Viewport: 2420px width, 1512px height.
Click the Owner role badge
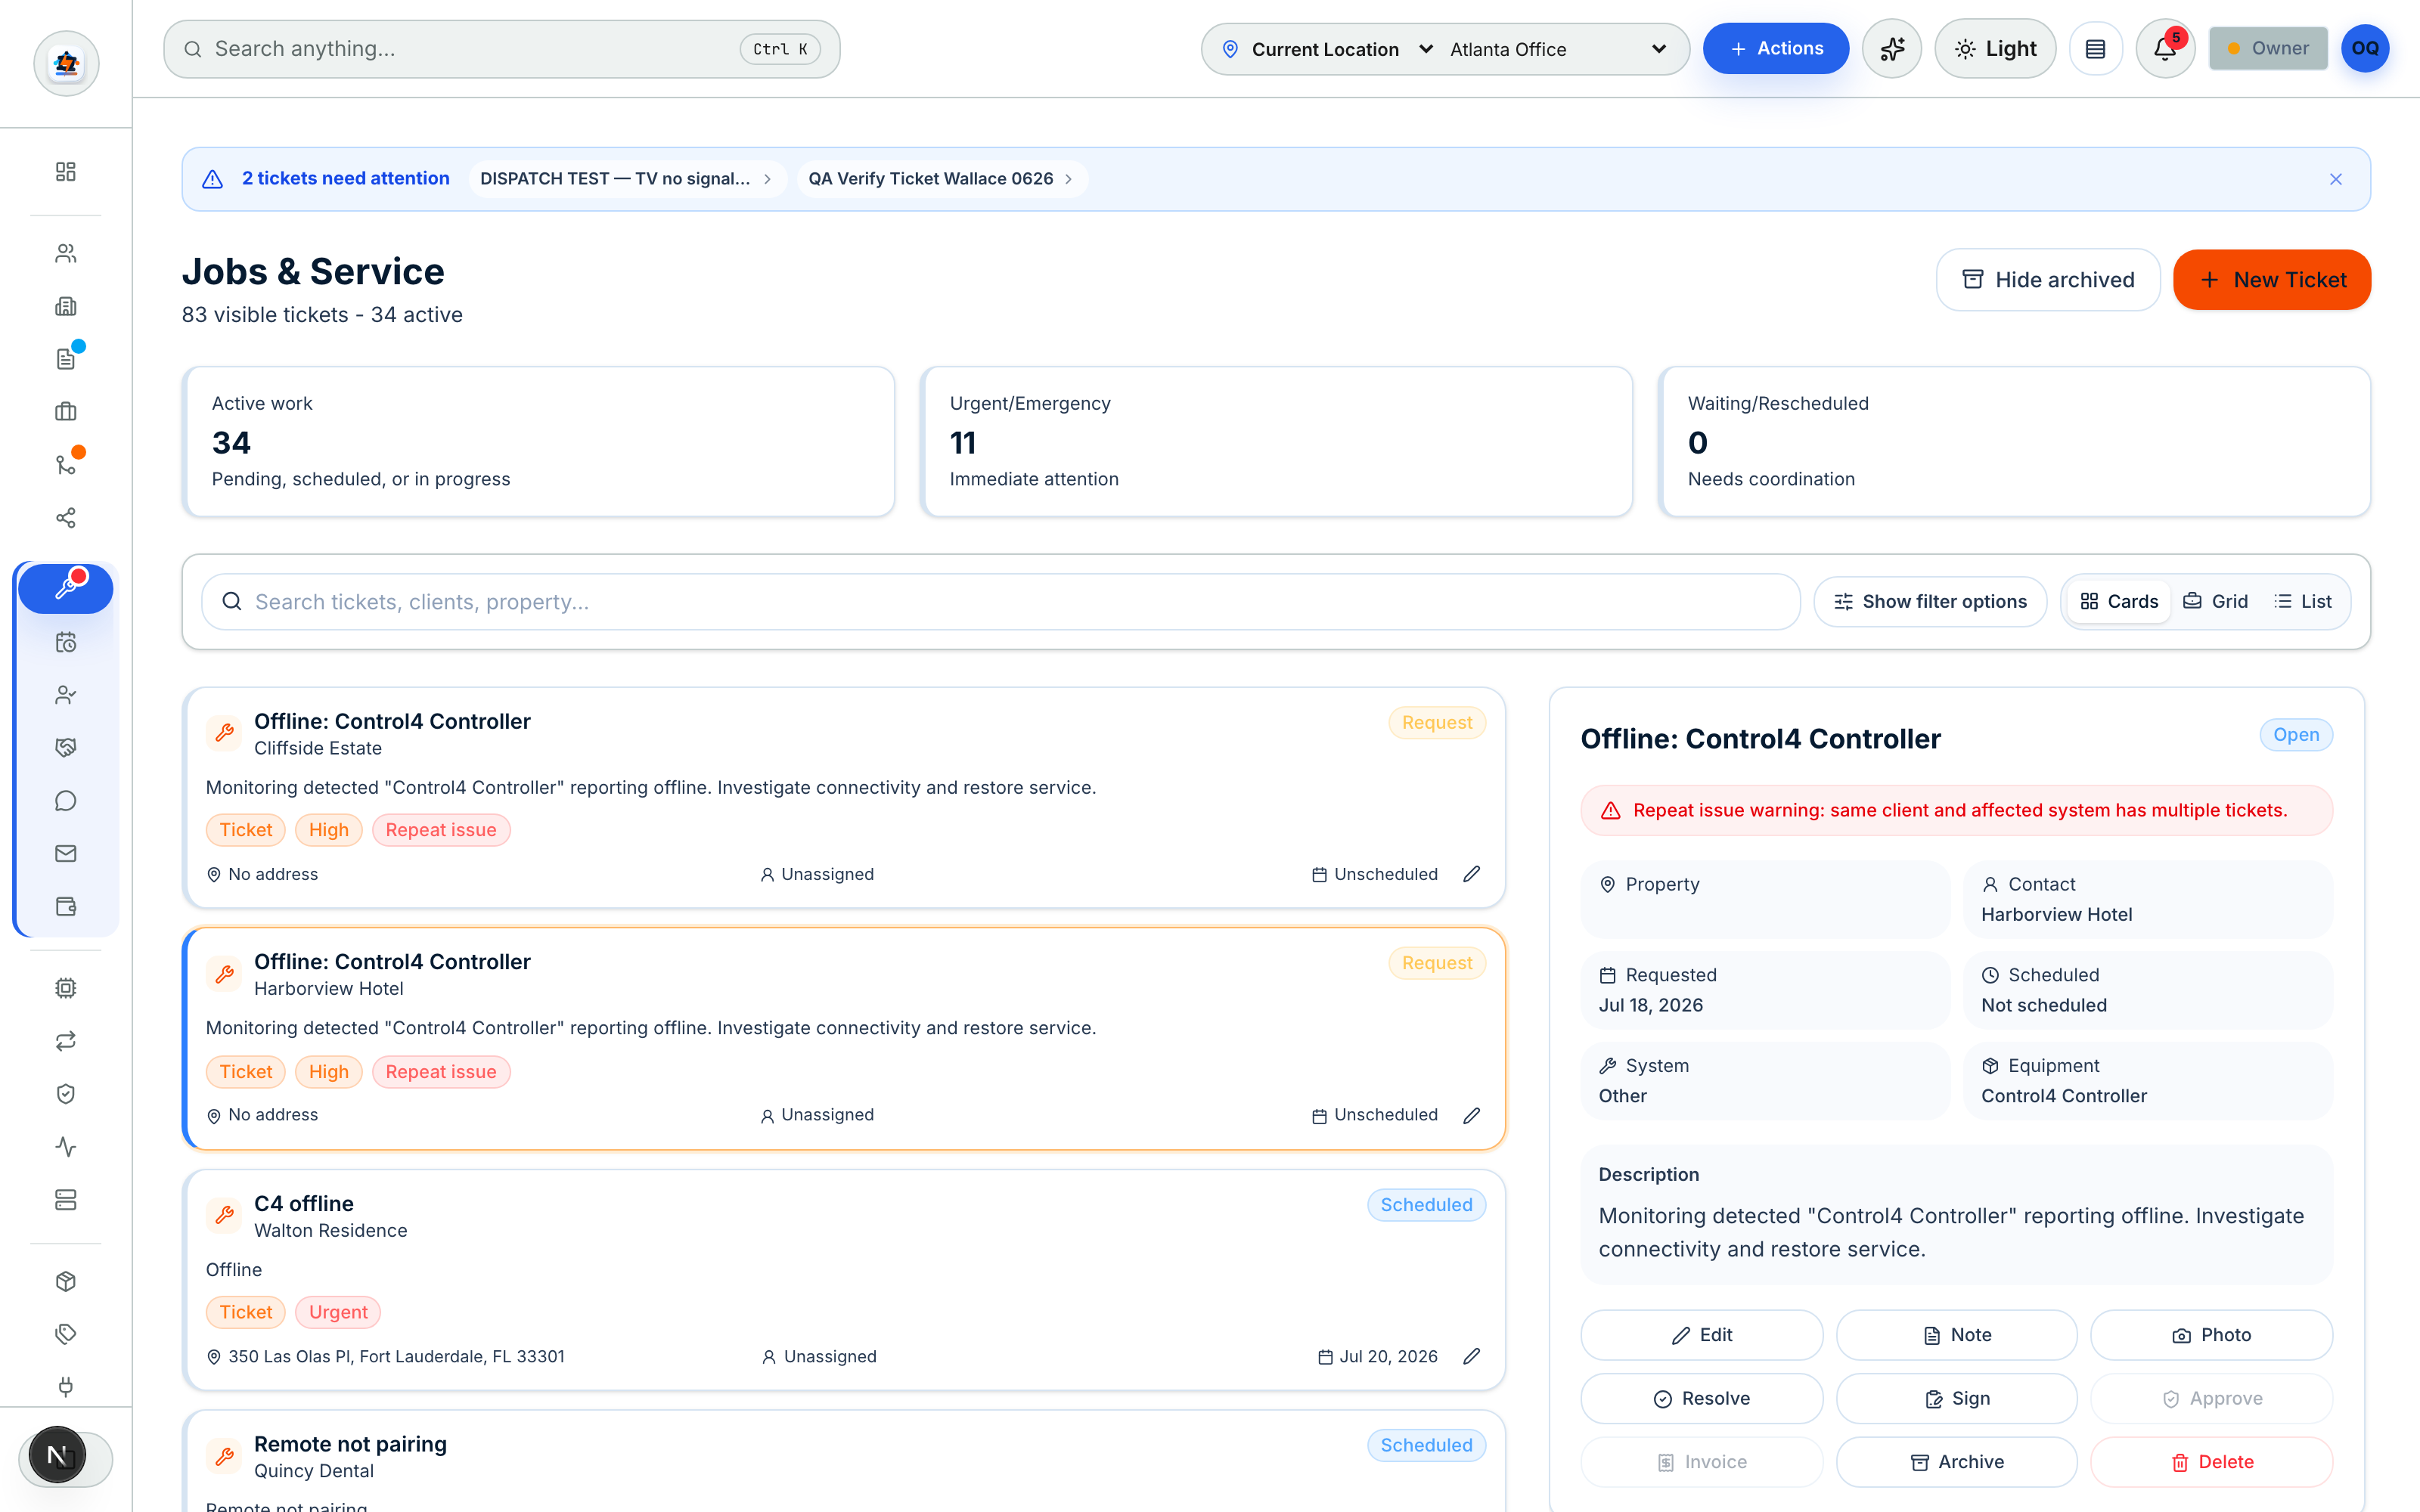click(x=2268, y=49)
